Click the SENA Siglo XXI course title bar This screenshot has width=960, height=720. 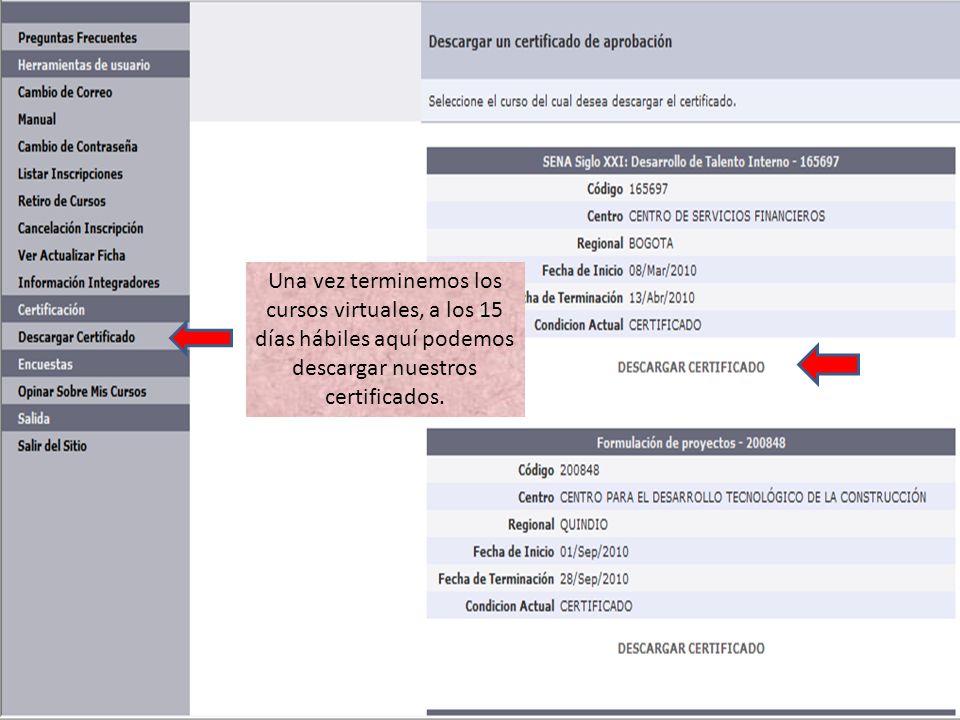[691, 162]
